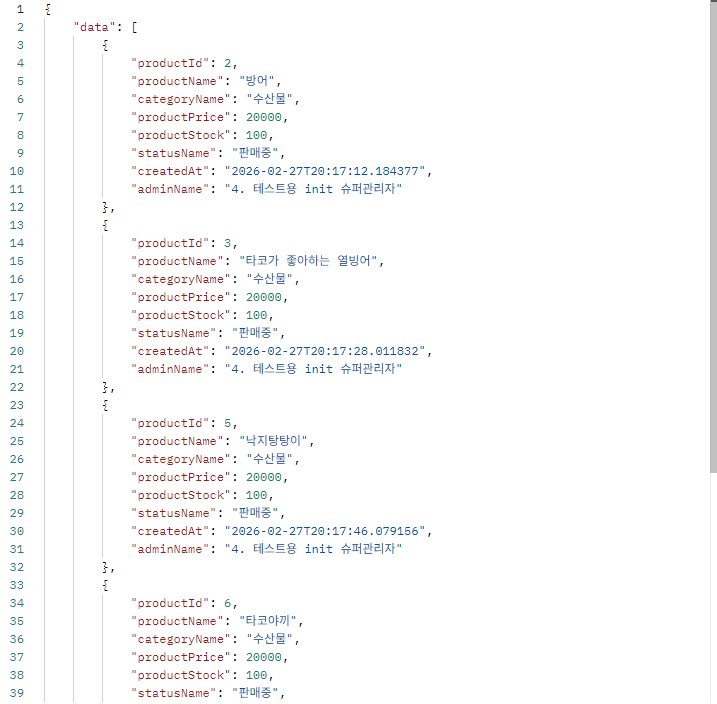Image resolution: width=717 pixels, height=704 pixels.
Task: Click productId value 2 on line 4
Action: coord(227,63)
